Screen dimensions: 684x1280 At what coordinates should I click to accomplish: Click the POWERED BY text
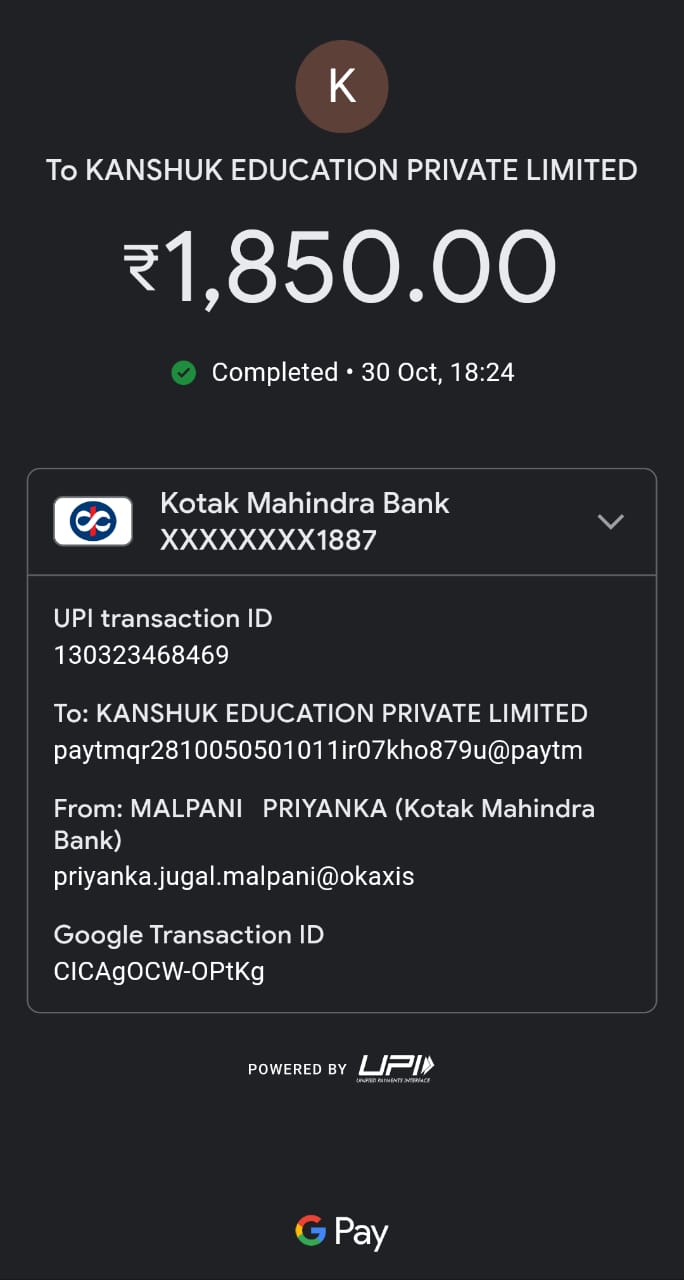[x=297, y=1069]
